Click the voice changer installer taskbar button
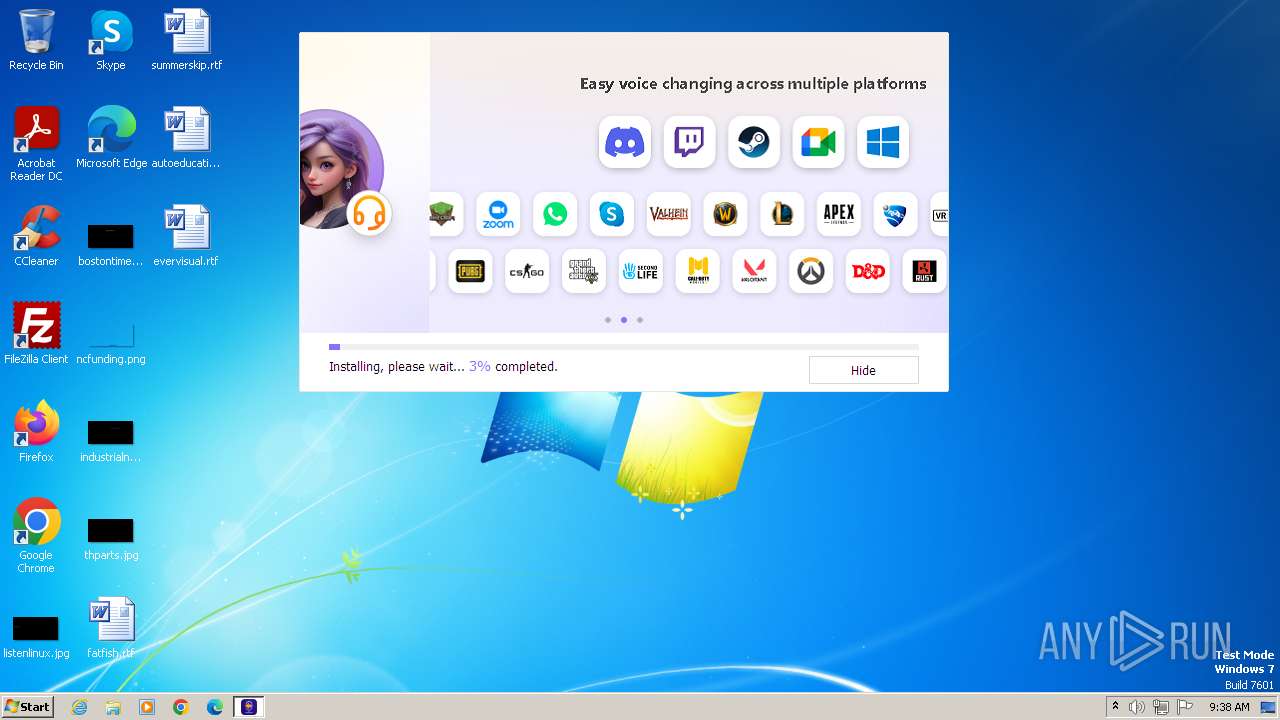Image resolution: width=1280 pixels, height=720 pixels. pyautogui.click(x=249, y=707)
